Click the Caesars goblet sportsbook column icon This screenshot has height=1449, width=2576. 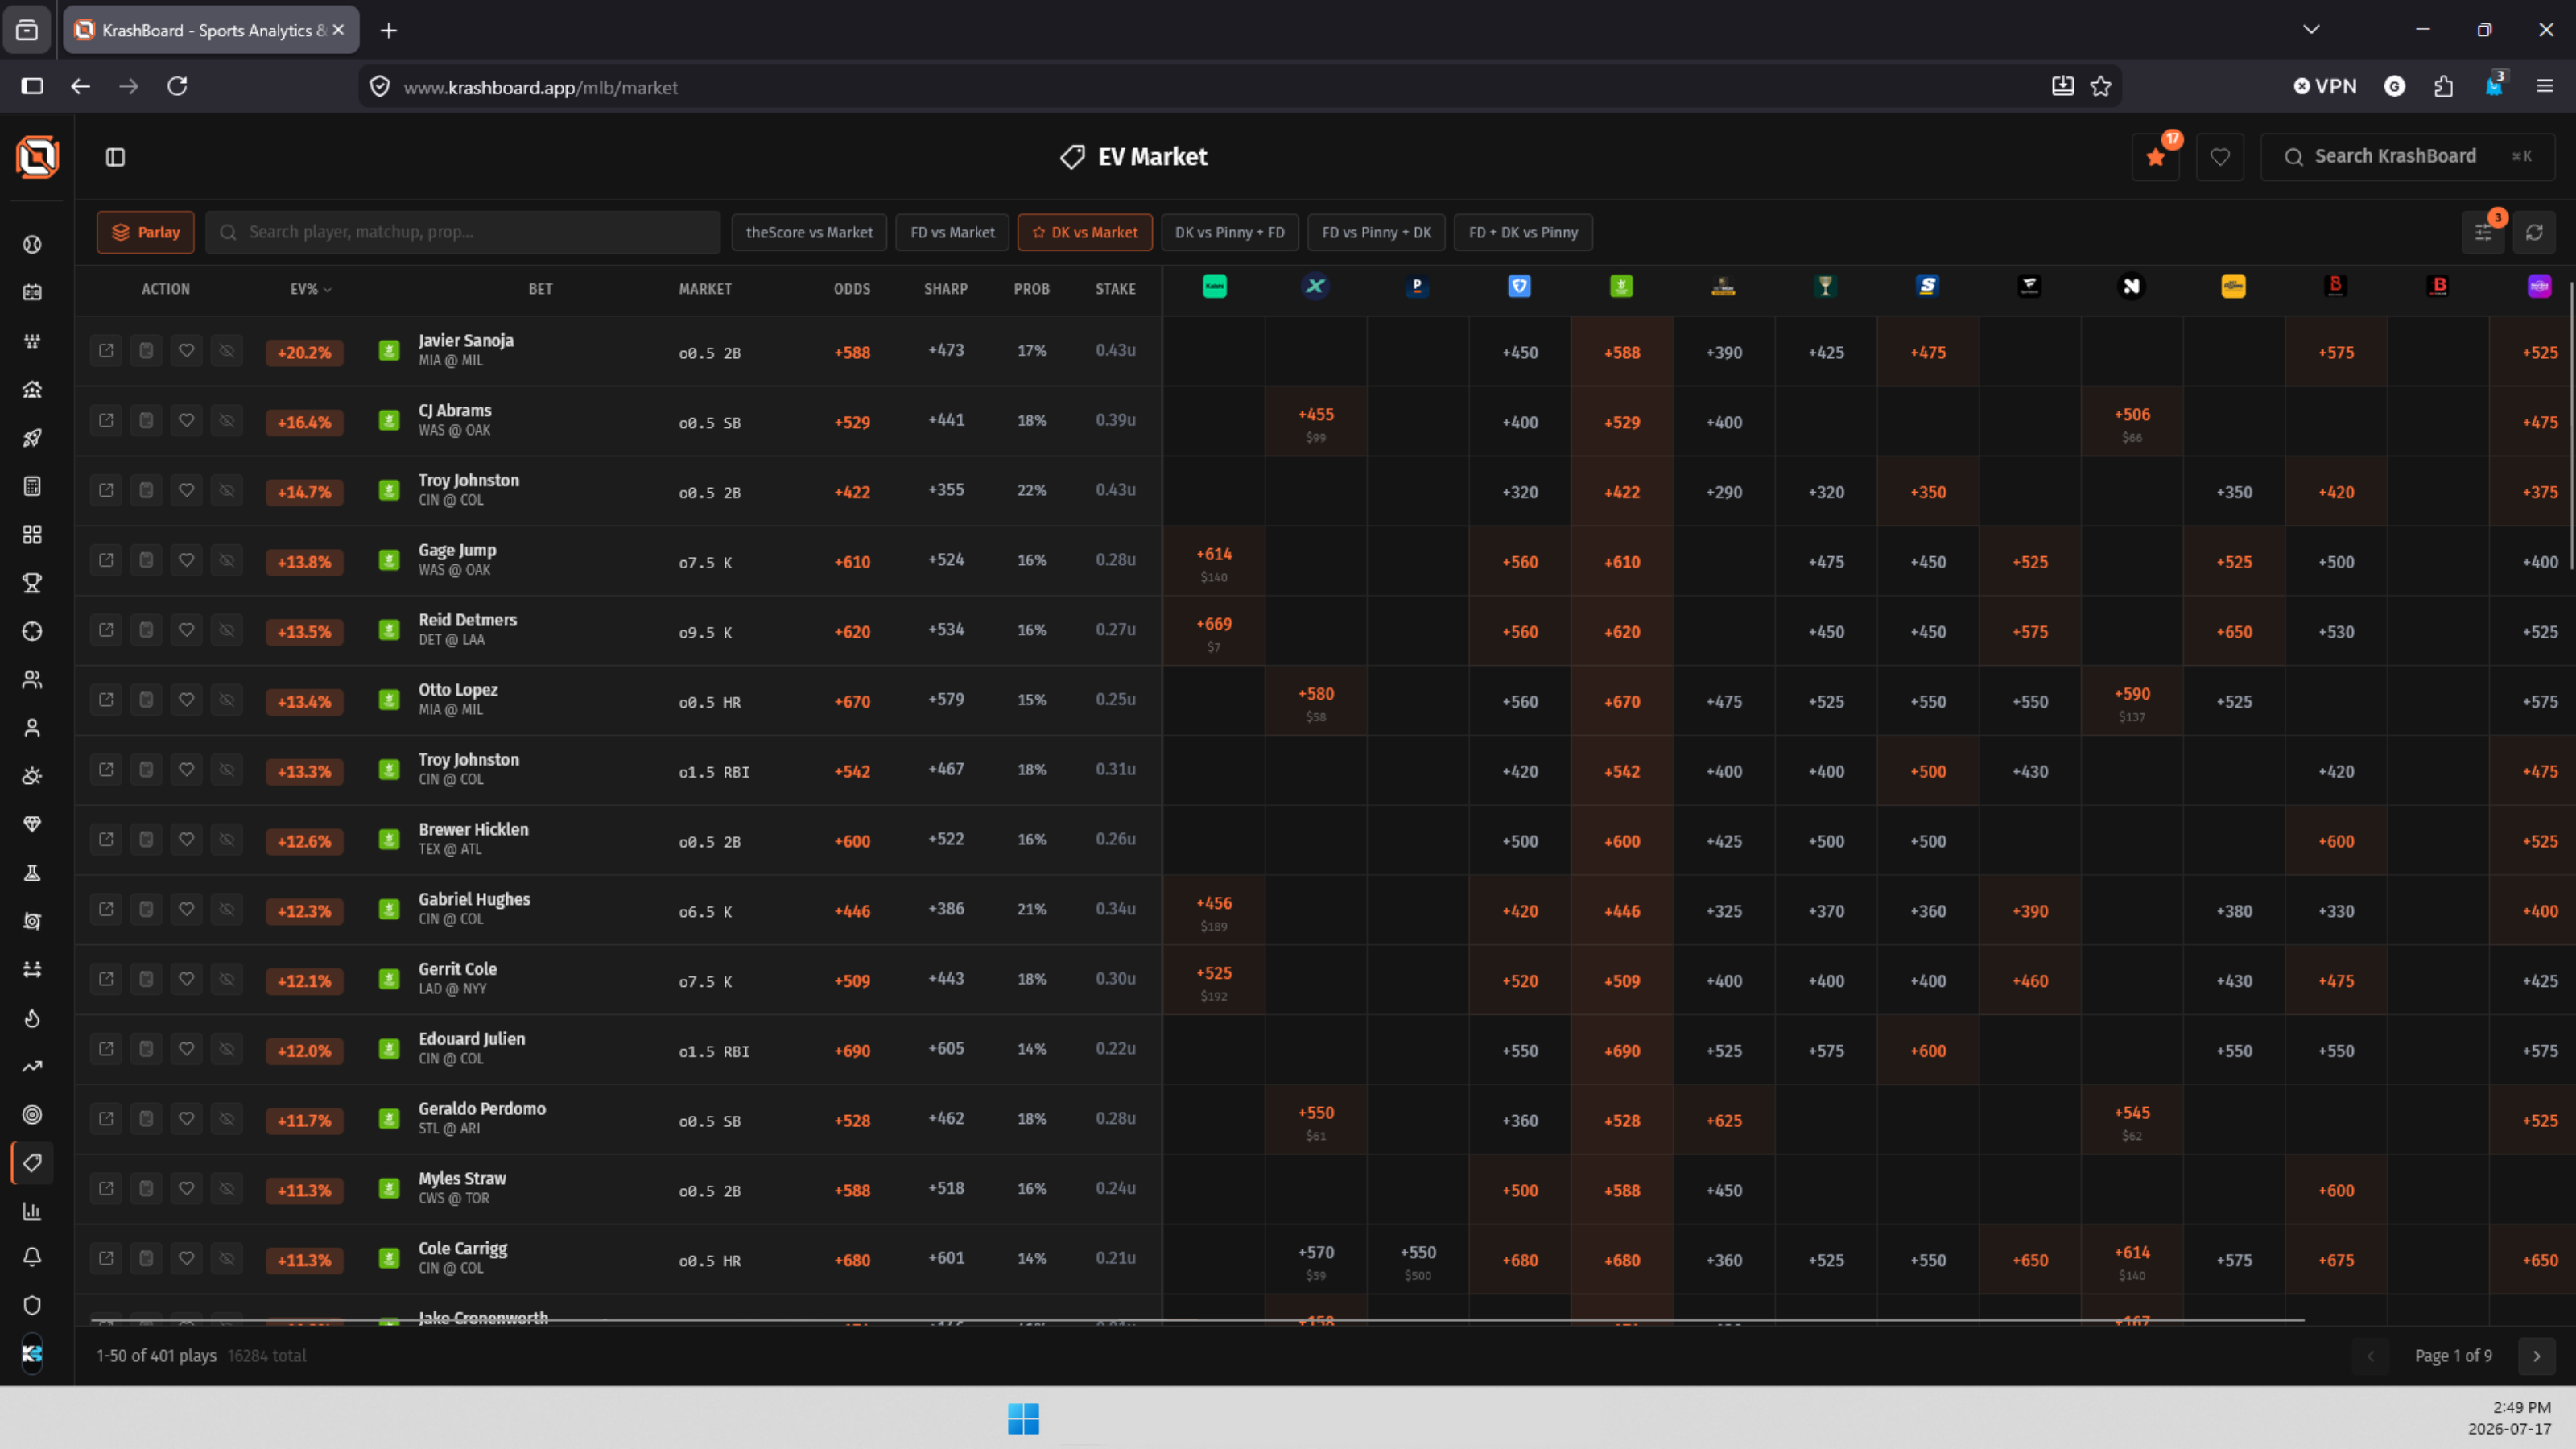[x=1825, y=287]
